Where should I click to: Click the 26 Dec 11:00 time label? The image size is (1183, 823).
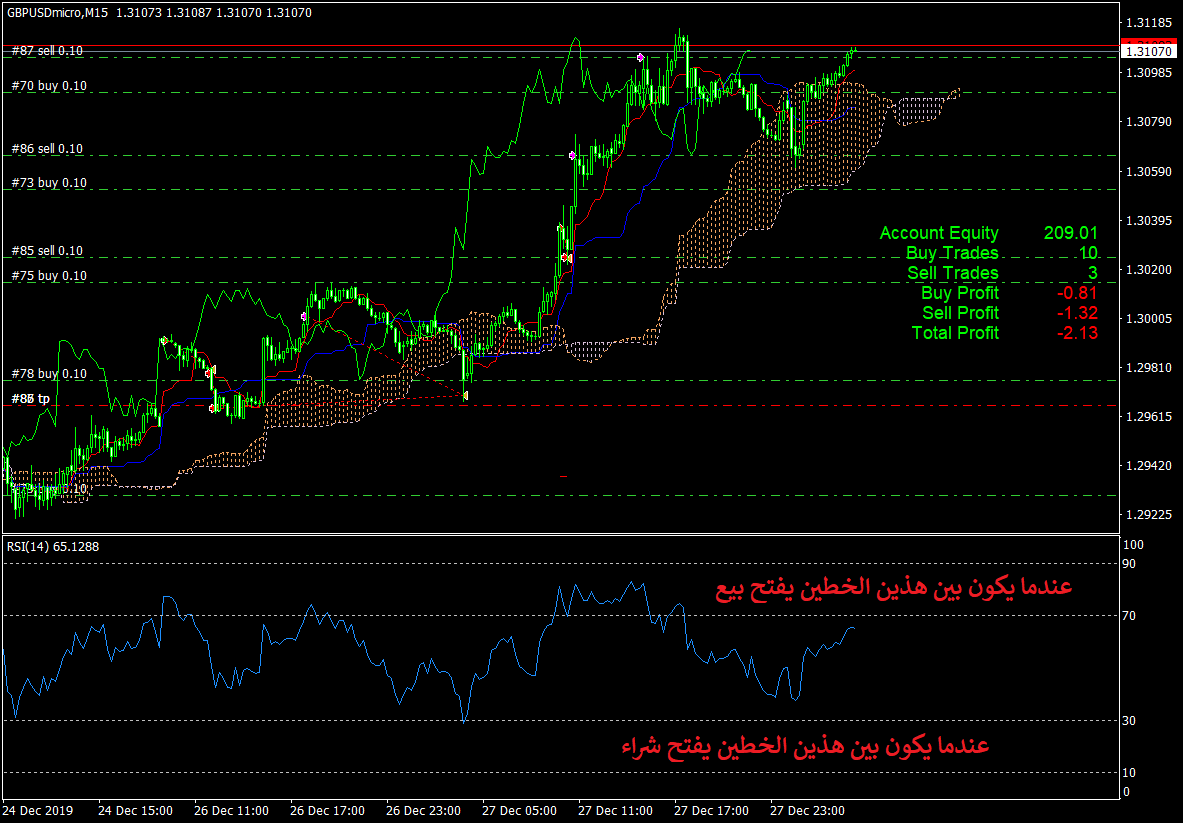point(231,810)
